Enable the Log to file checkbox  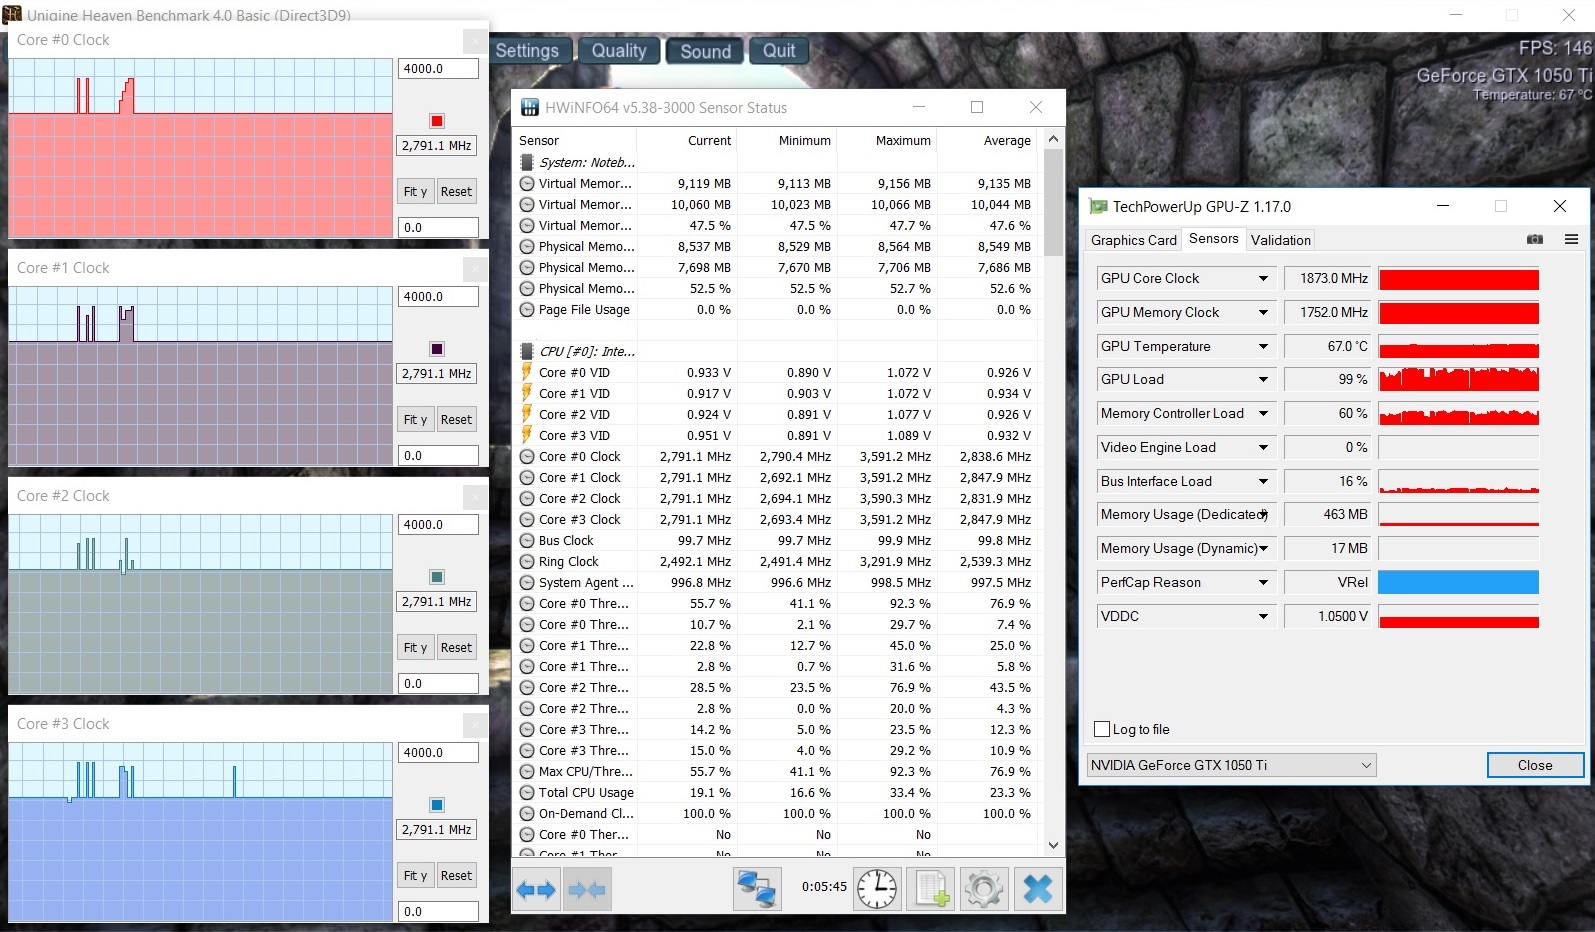tap(1102, 729)
